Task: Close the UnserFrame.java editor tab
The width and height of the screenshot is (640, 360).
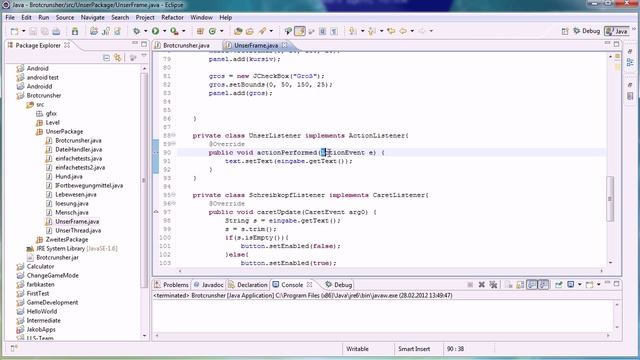Action: pos(284,45)
